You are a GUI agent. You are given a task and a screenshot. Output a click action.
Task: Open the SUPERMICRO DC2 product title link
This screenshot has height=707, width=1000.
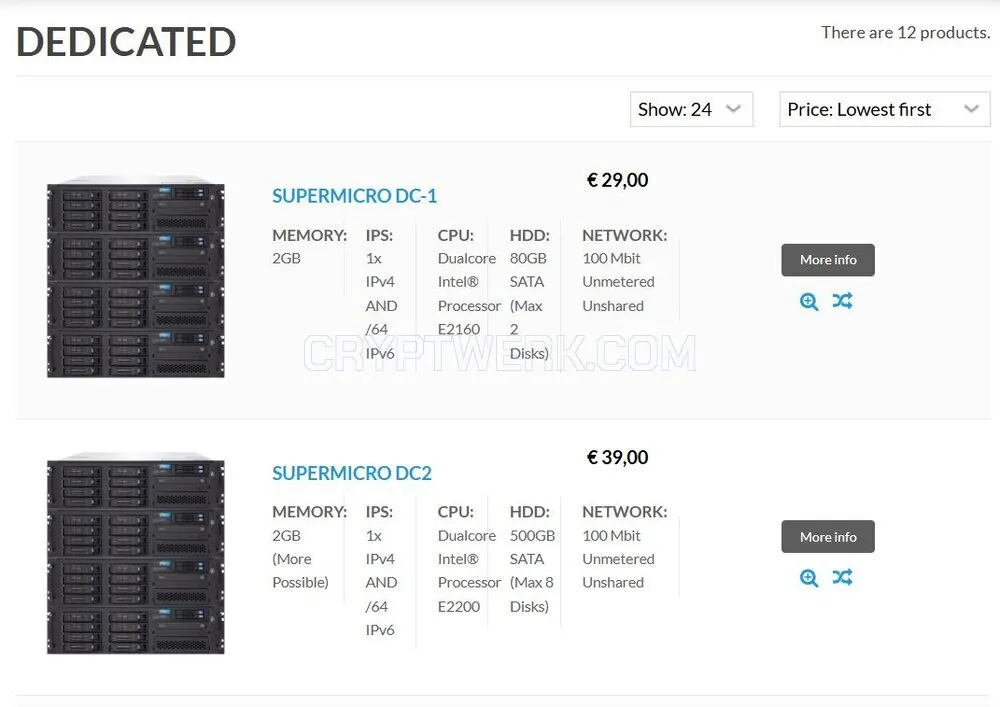click(352, 473)
